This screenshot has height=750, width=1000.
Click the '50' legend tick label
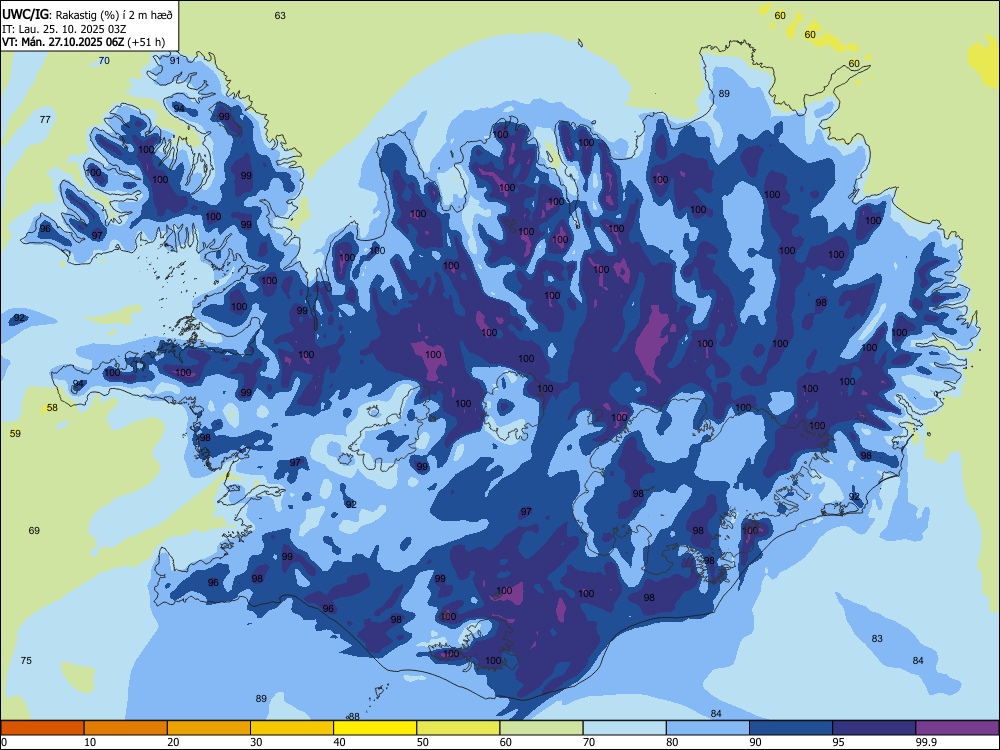[422, 742]
